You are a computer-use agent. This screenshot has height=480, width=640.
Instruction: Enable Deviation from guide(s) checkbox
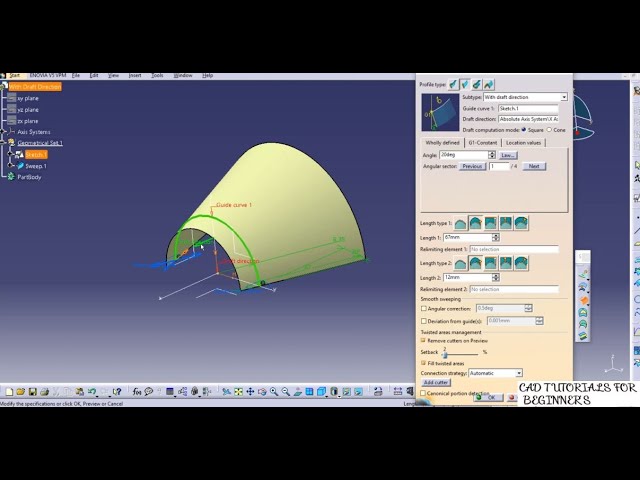pyautogui.click(x=424, y=321)
